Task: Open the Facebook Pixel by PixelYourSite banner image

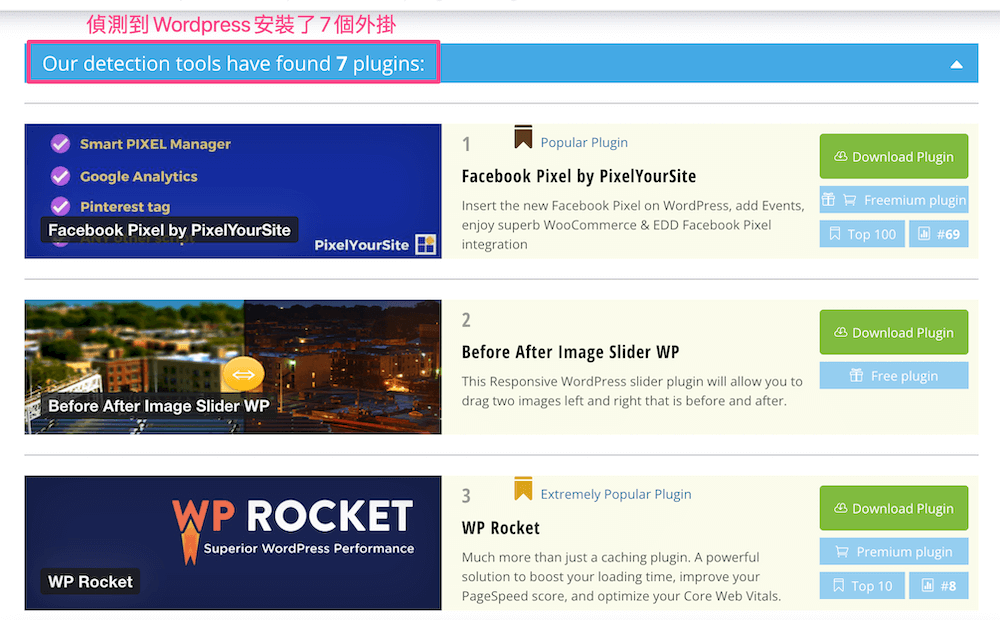Action: (233, 191)
